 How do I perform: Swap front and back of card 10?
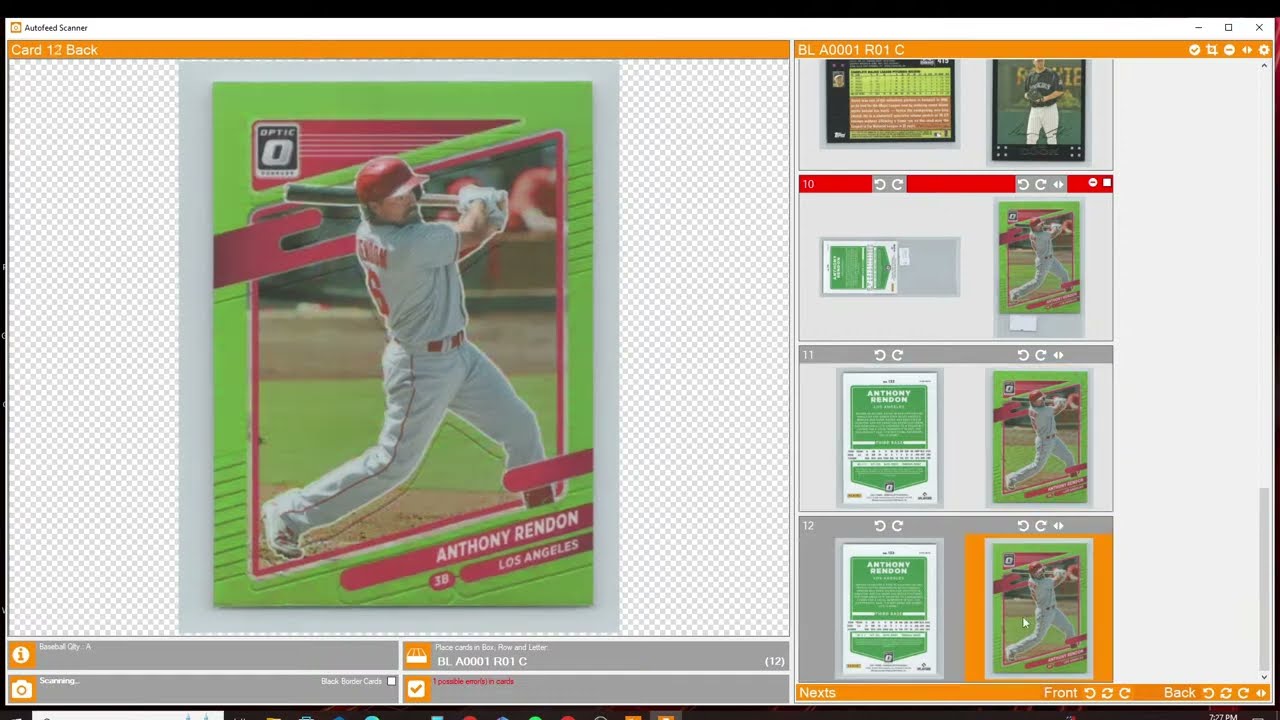[1058, 184]
